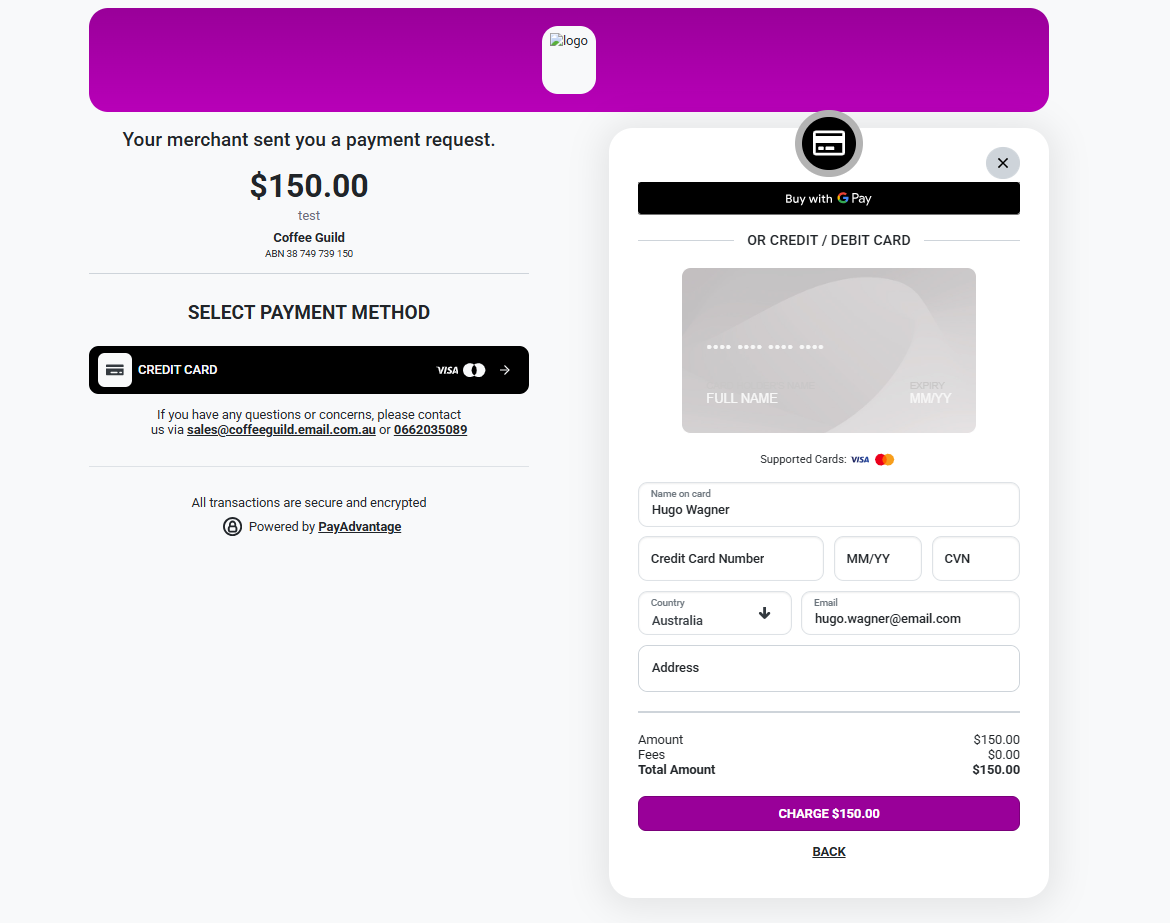Click the arrow on Credit Card method row
The image size is (1170, 923).
pyautogui.click(x=505, y=370)
